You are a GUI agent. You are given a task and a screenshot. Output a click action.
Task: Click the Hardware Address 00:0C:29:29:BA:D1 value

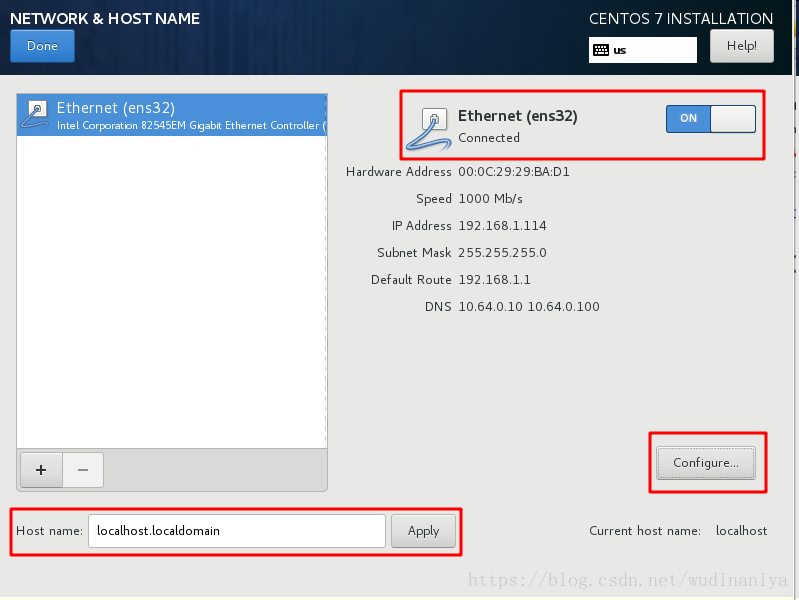[514, 172]
